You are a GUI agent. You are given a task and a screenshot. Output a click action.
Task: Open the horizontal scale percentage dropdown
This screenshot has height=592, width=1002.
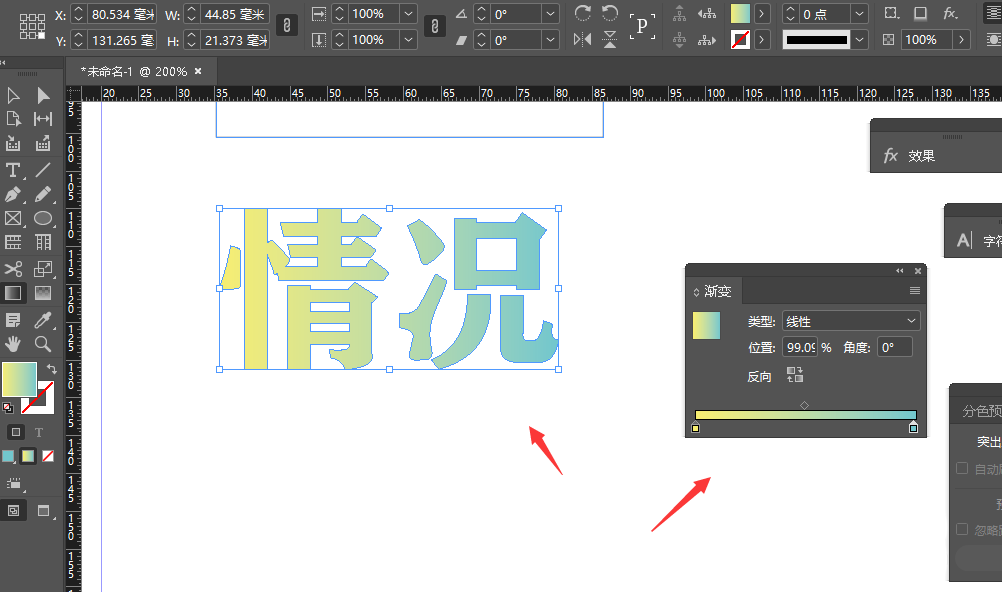(x=409, y=14)
